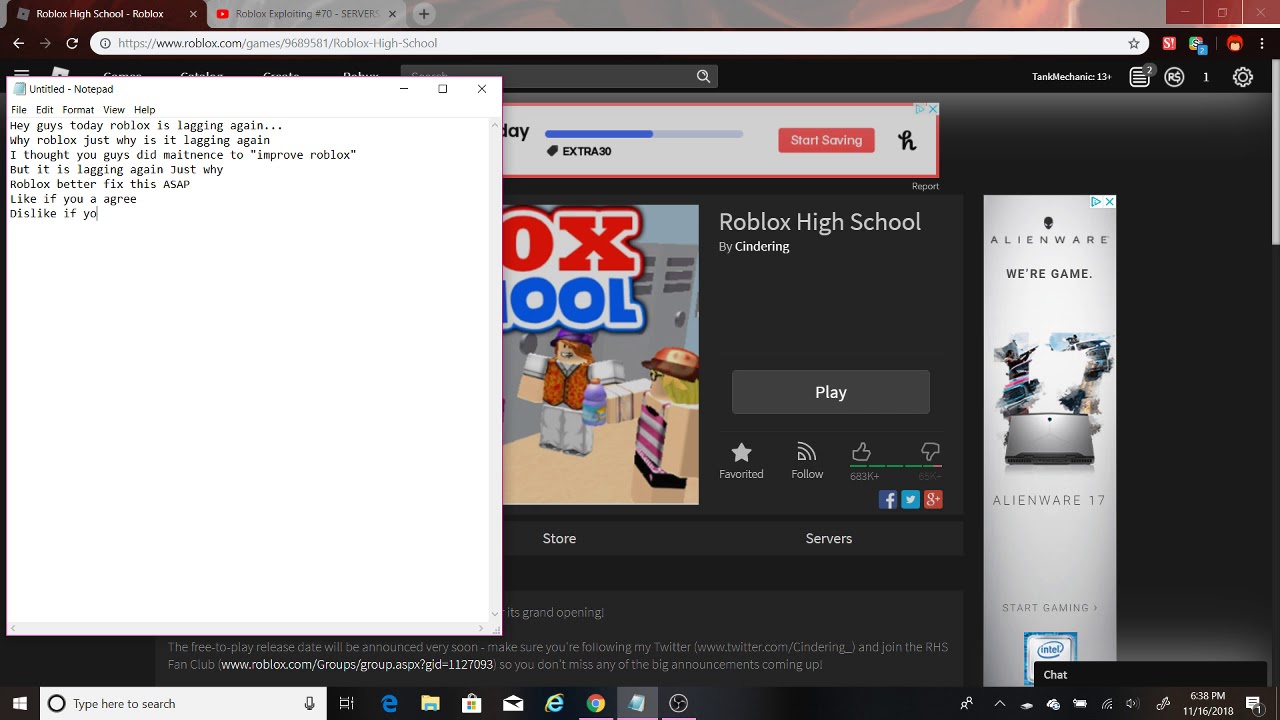
Task: Open the Mail app from the taskbar
Action: tap(513, 703)
